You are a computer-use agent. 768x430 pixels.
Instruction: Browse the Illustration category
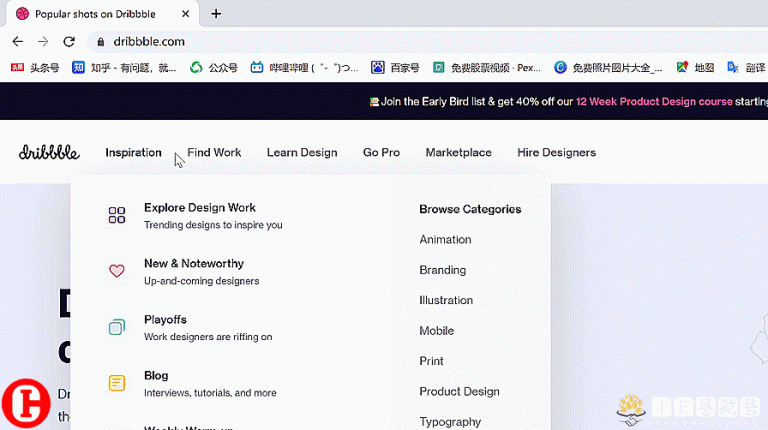pos(446,300)
